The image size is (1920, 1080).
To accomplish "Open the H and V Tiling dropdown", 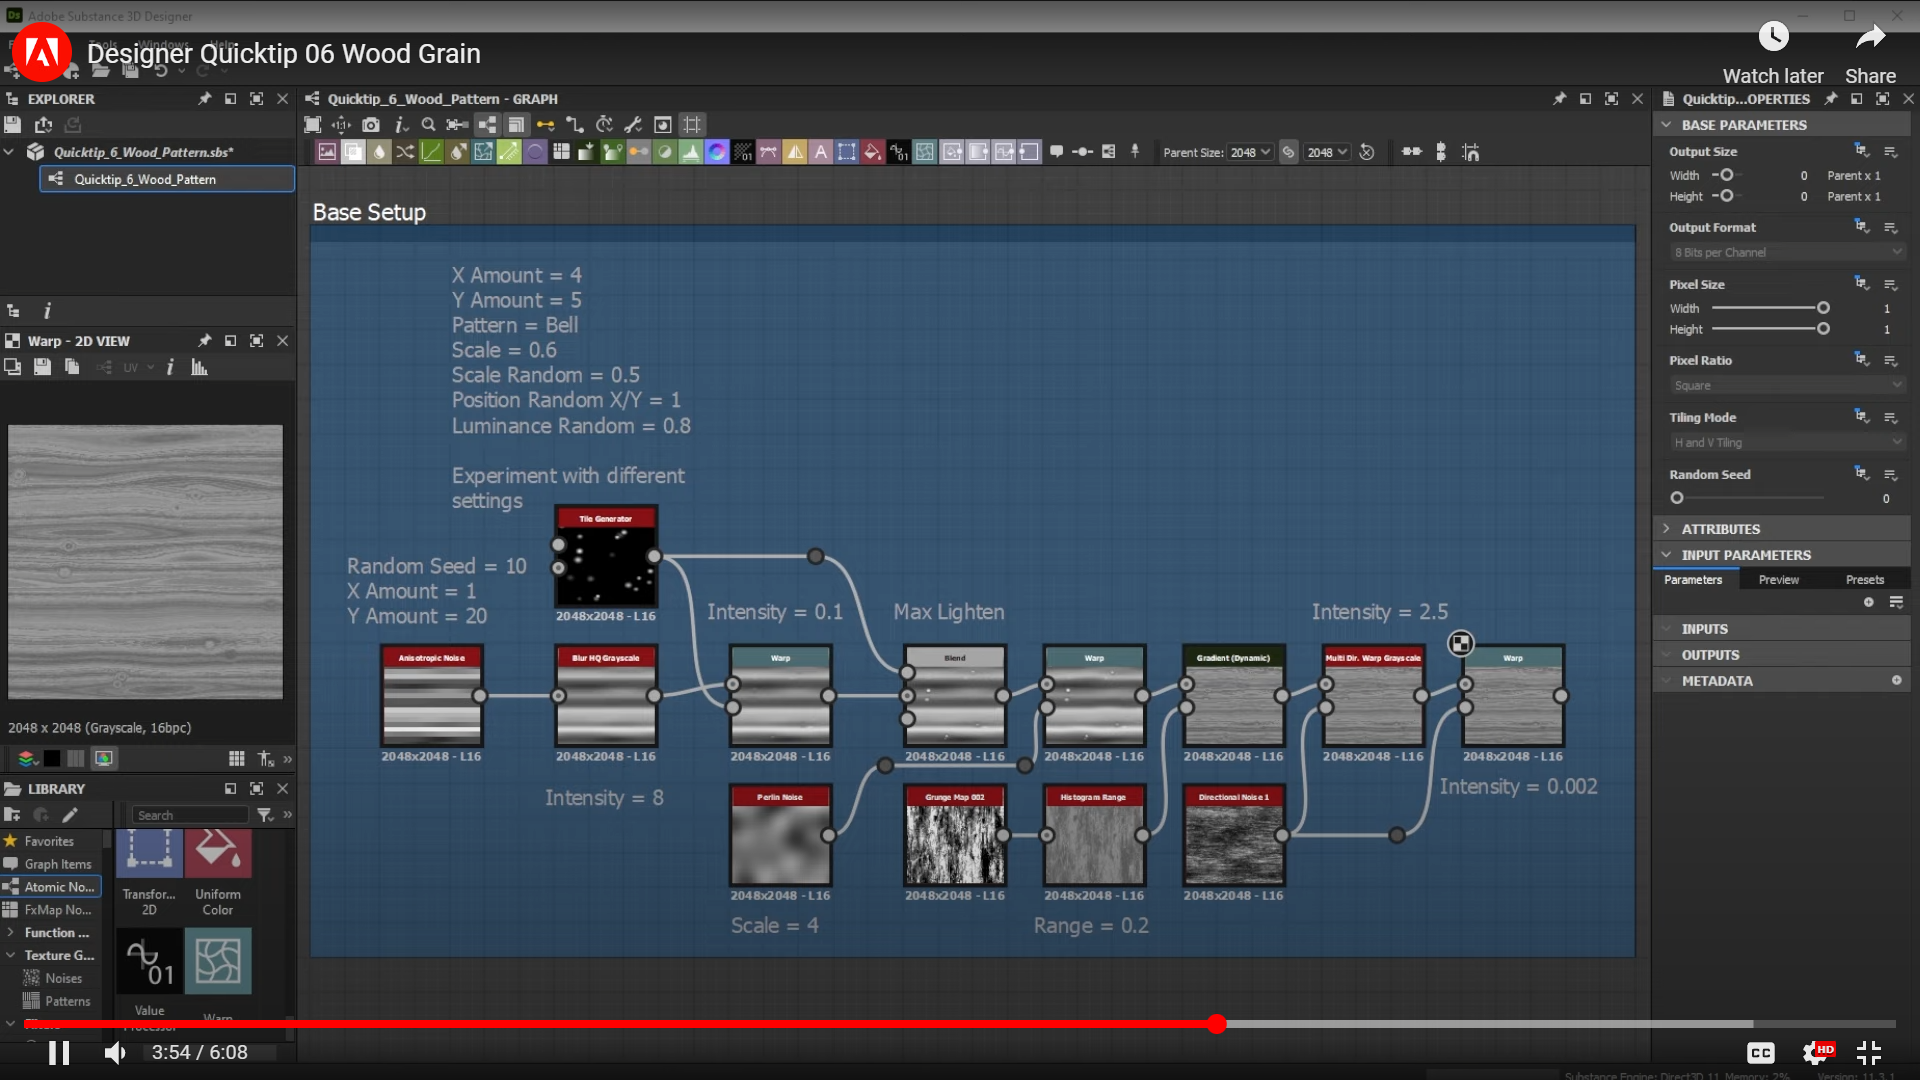I will [x=1787, y=443].
